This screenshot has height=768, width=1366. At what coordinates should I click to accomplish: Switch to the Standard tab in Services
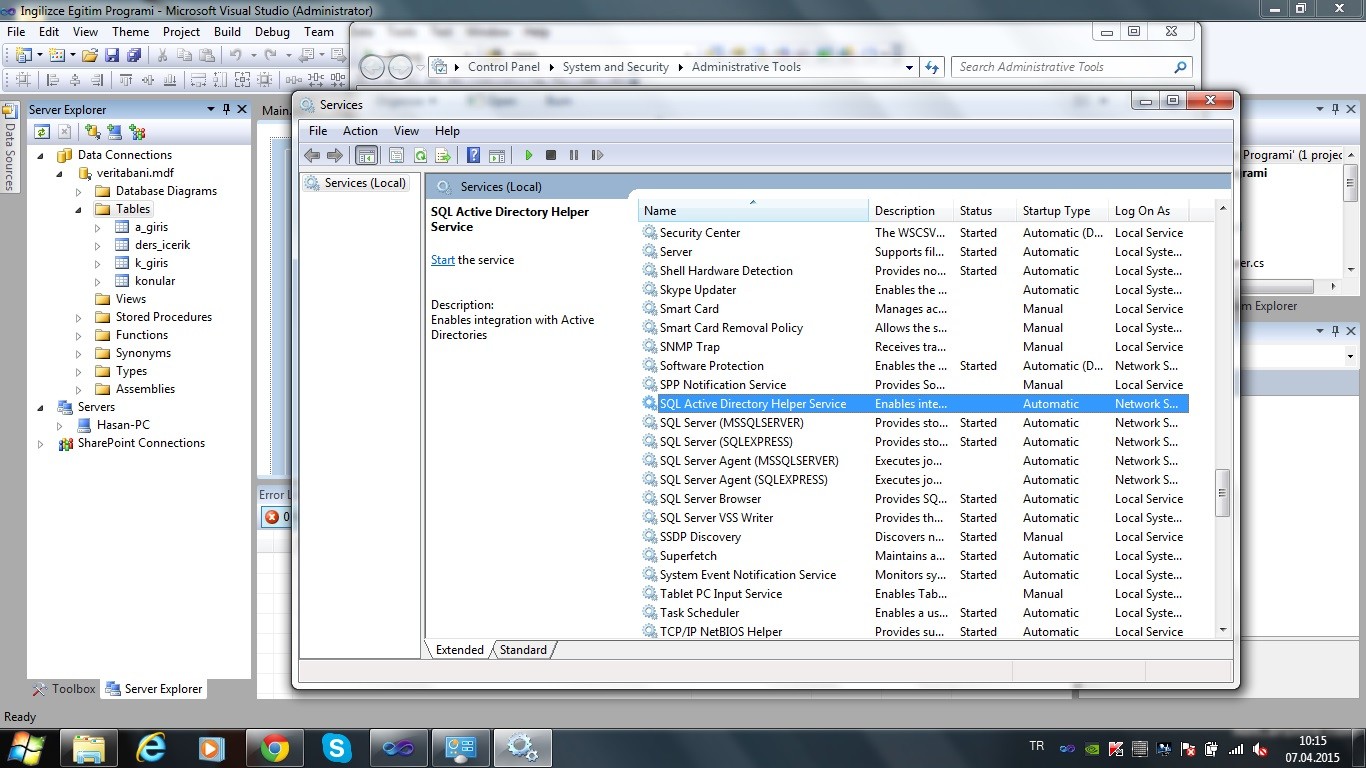tap(523, 650)
